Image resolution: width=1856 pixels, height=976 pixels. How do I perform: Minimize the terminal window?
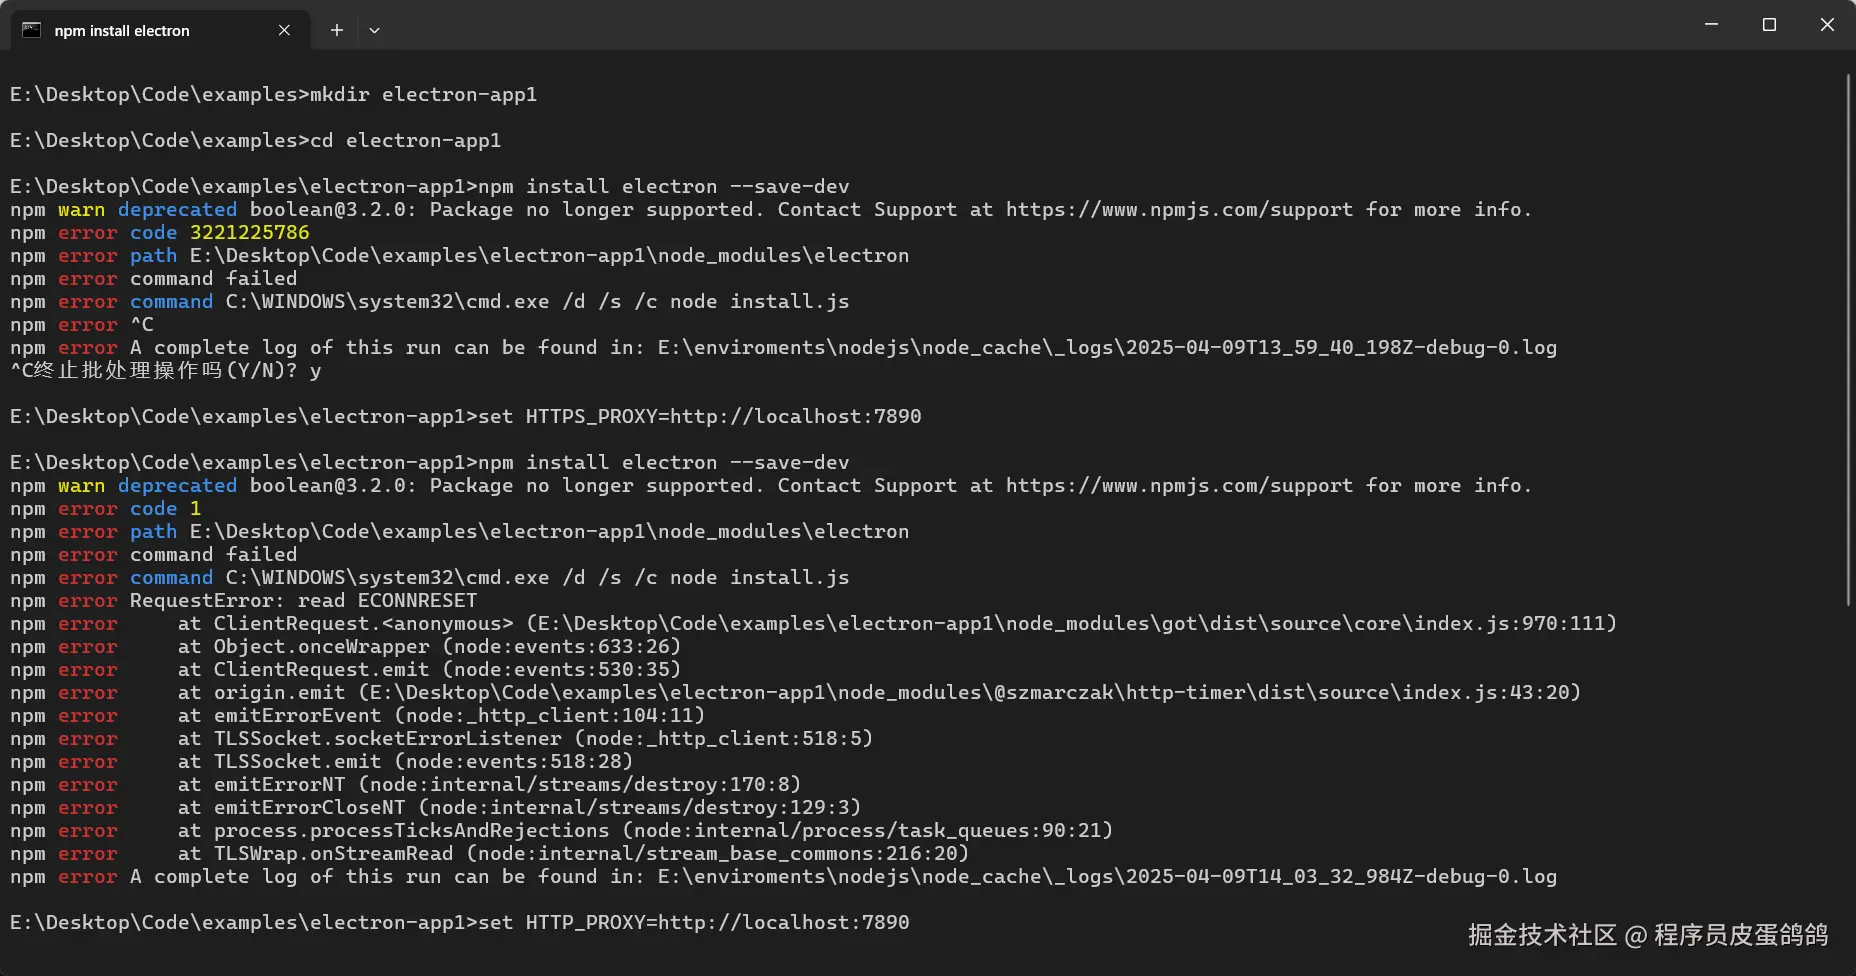tap(1711, 24)
